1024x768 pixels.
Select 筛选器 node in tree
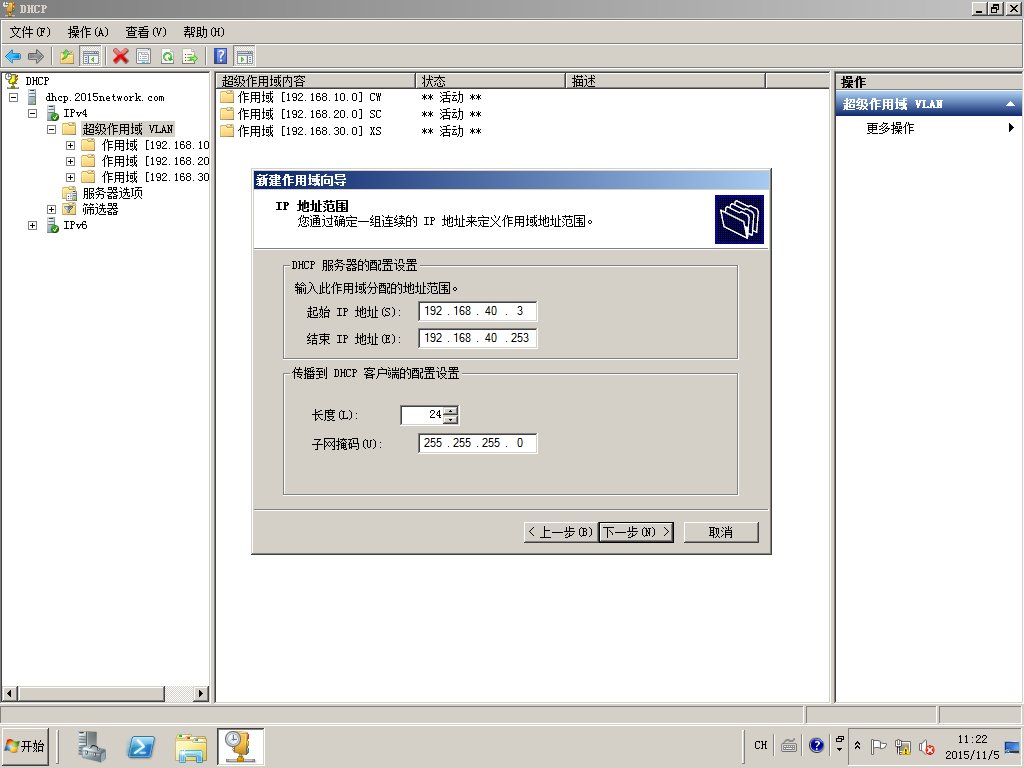[100, 209]
